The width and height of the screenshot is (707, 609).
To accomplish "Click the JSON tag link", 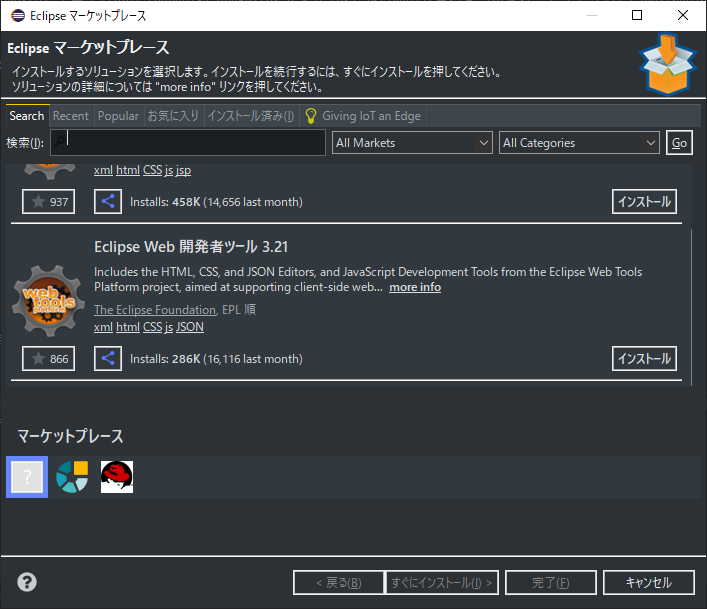I will [x=190, y=327].
